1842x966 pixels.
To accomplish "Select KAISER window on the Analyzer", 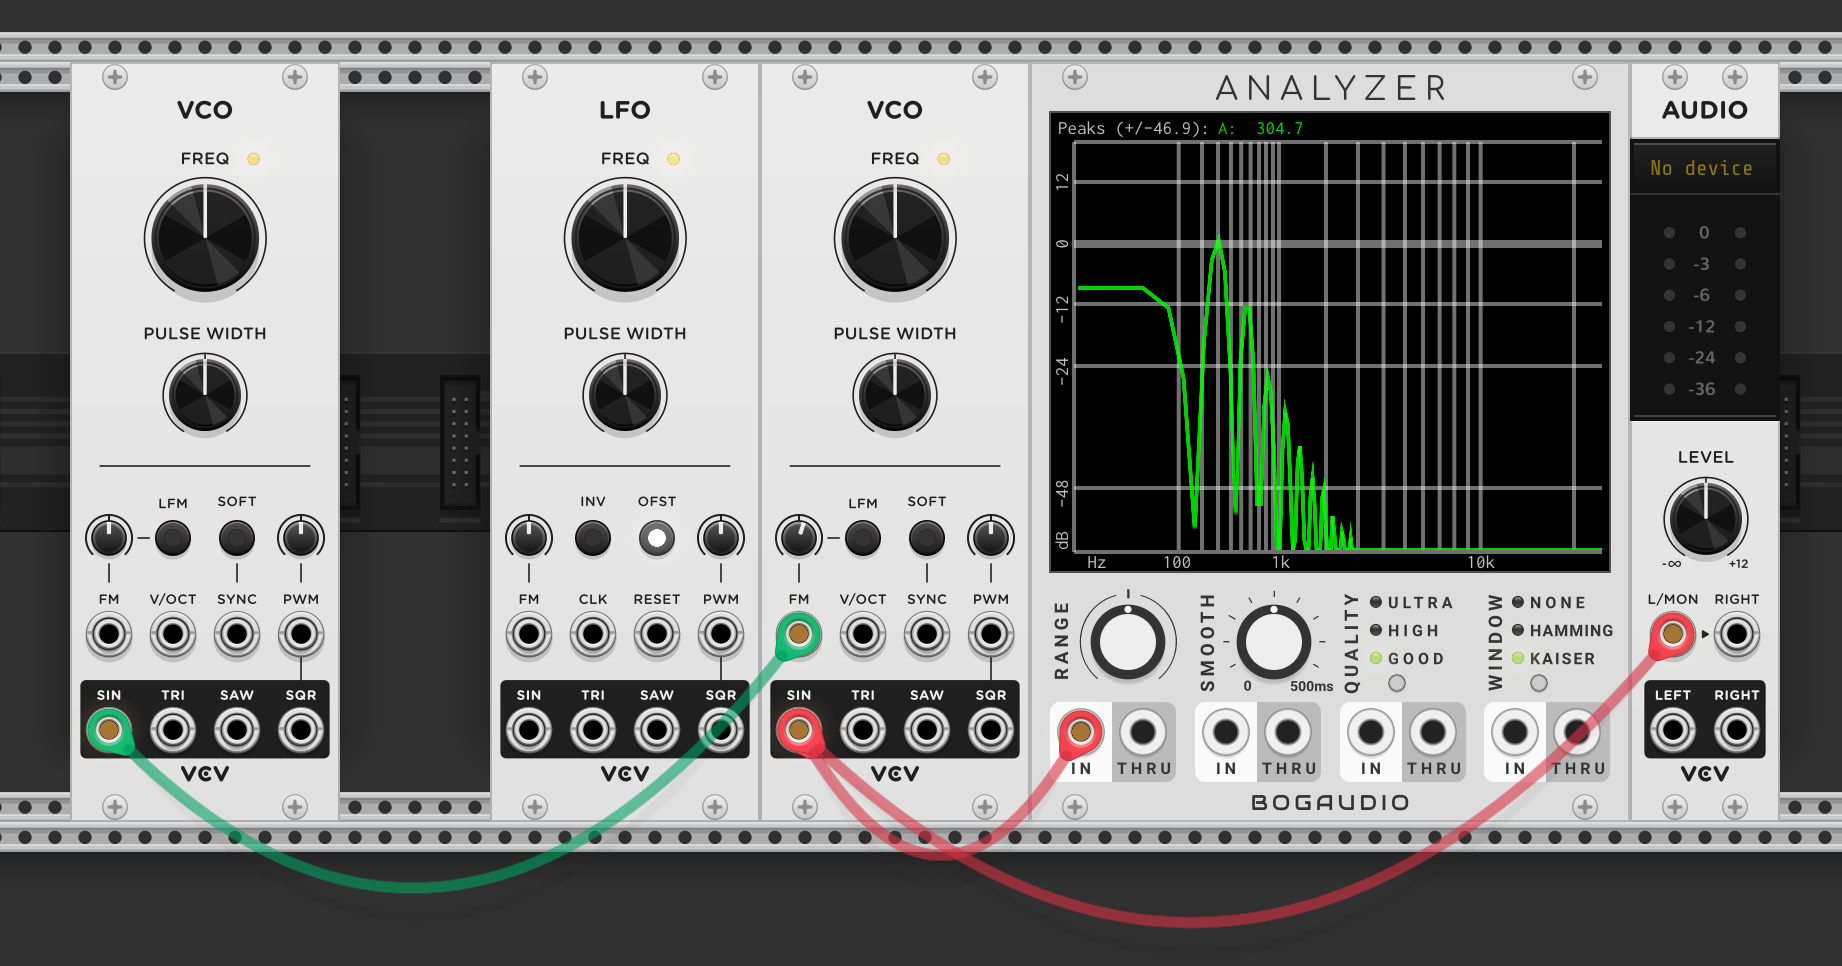I will pos(1554,659).
